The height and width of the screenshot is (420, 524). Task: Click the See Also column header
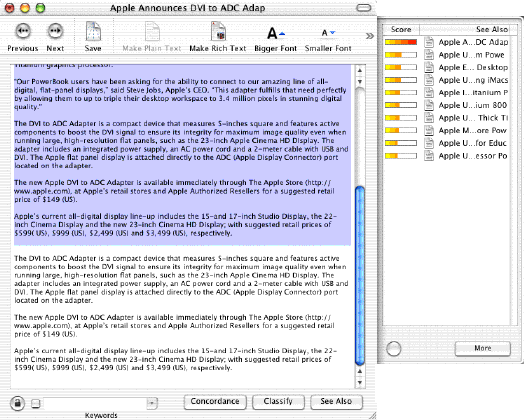(x=465, y=29)
